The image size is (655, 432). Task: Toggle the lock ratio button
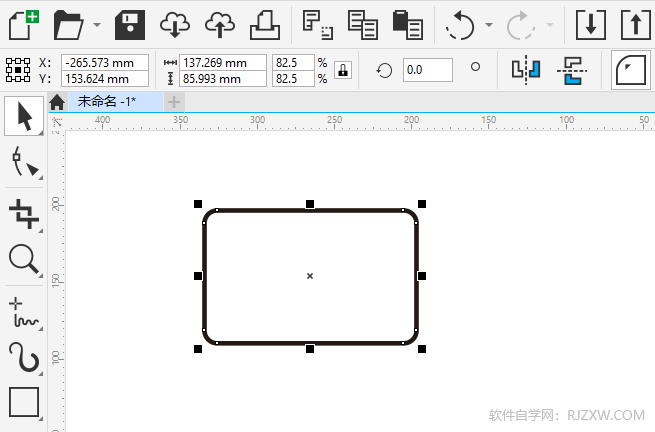click(343, 70)
